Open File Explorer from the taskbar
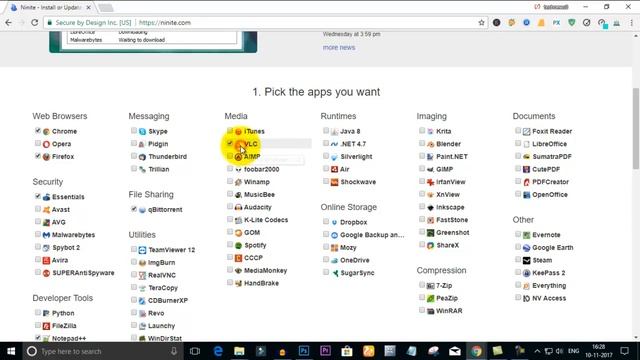 coord(239,351)
